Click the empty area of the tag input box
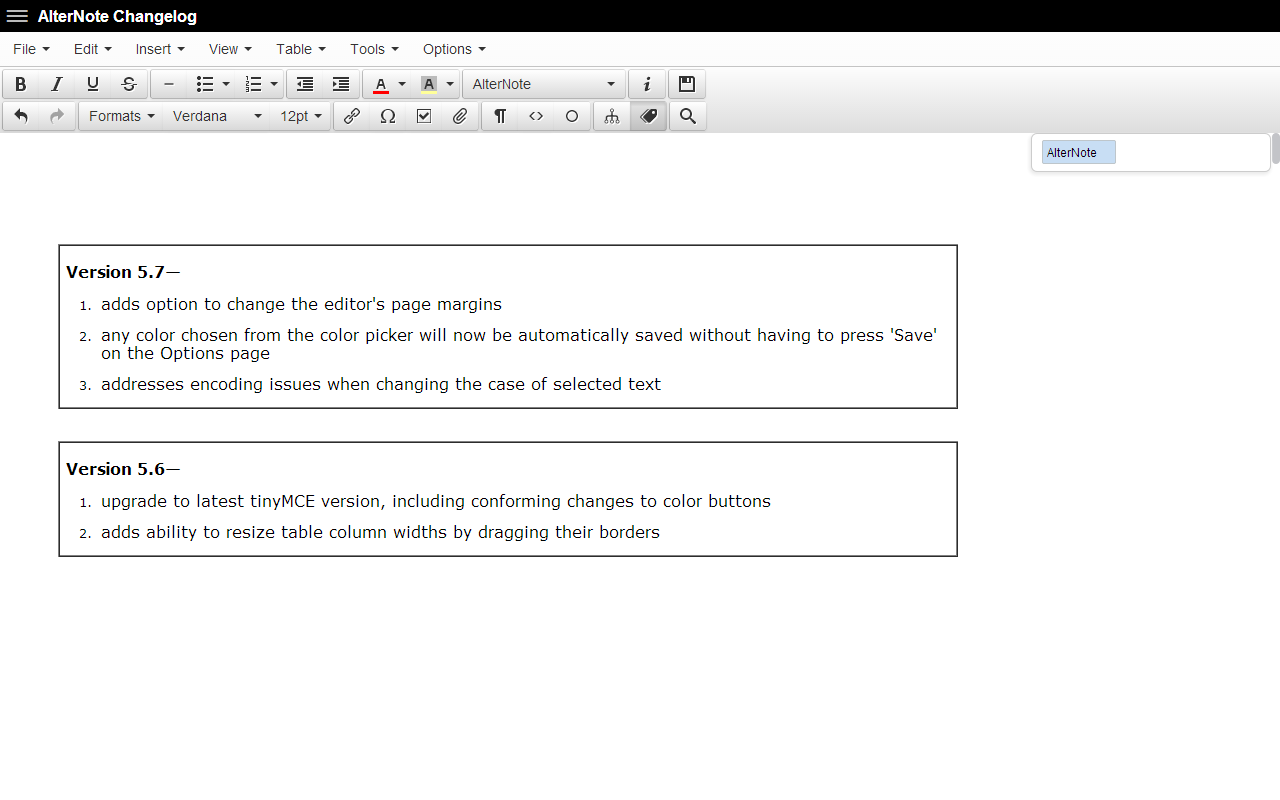 click(1190, 152)
